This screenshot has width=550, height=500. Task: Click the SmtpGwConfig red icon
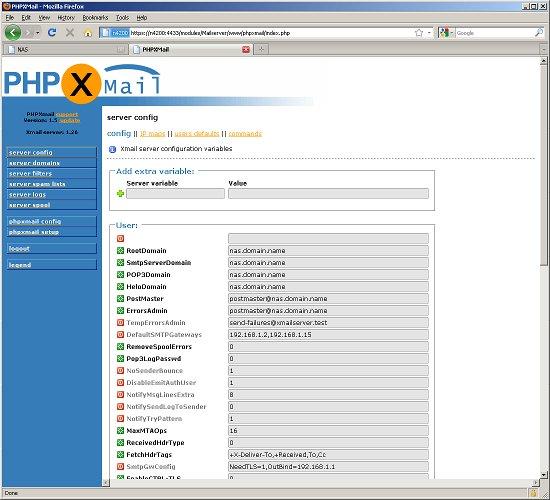click(x=120, y=466)
